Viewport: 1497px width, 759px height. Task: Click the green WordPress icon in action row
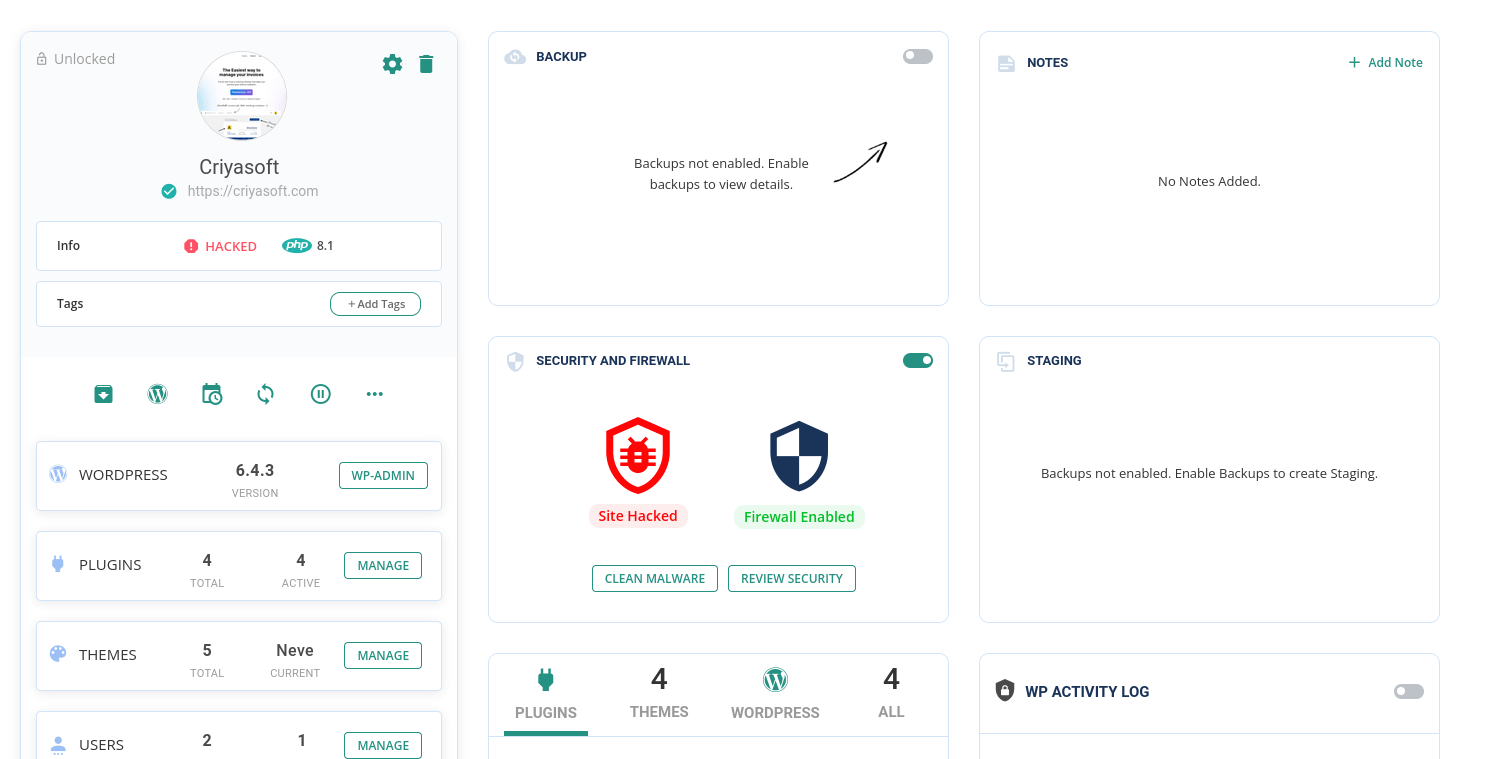pos(157,394)
